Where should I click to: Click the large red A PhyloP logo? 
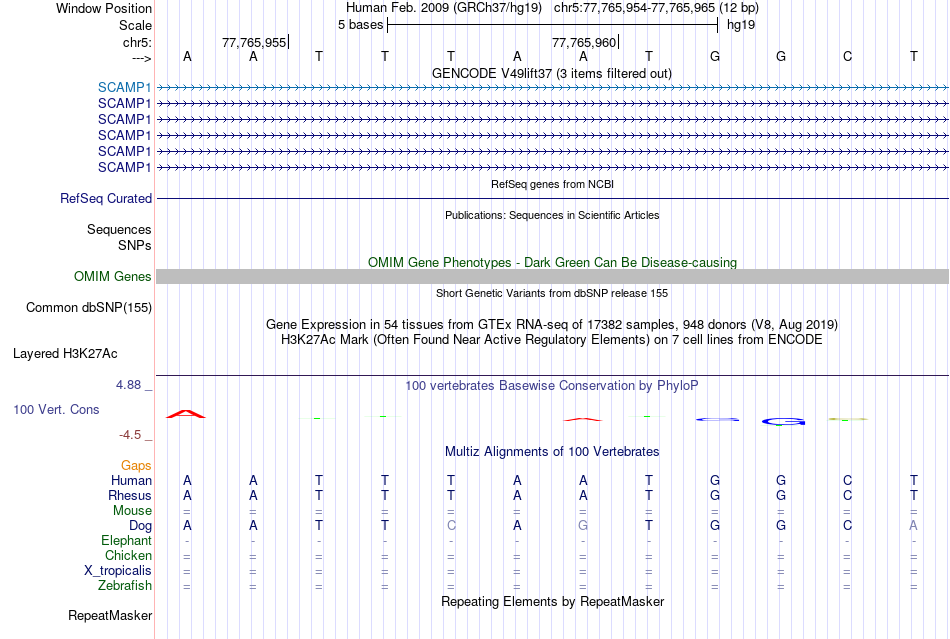(186, 414)
